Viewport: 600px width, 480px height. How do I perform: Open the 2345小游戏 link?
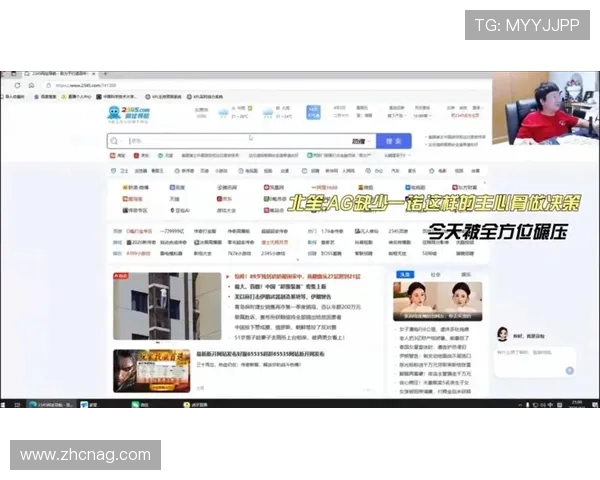point(273,253)
